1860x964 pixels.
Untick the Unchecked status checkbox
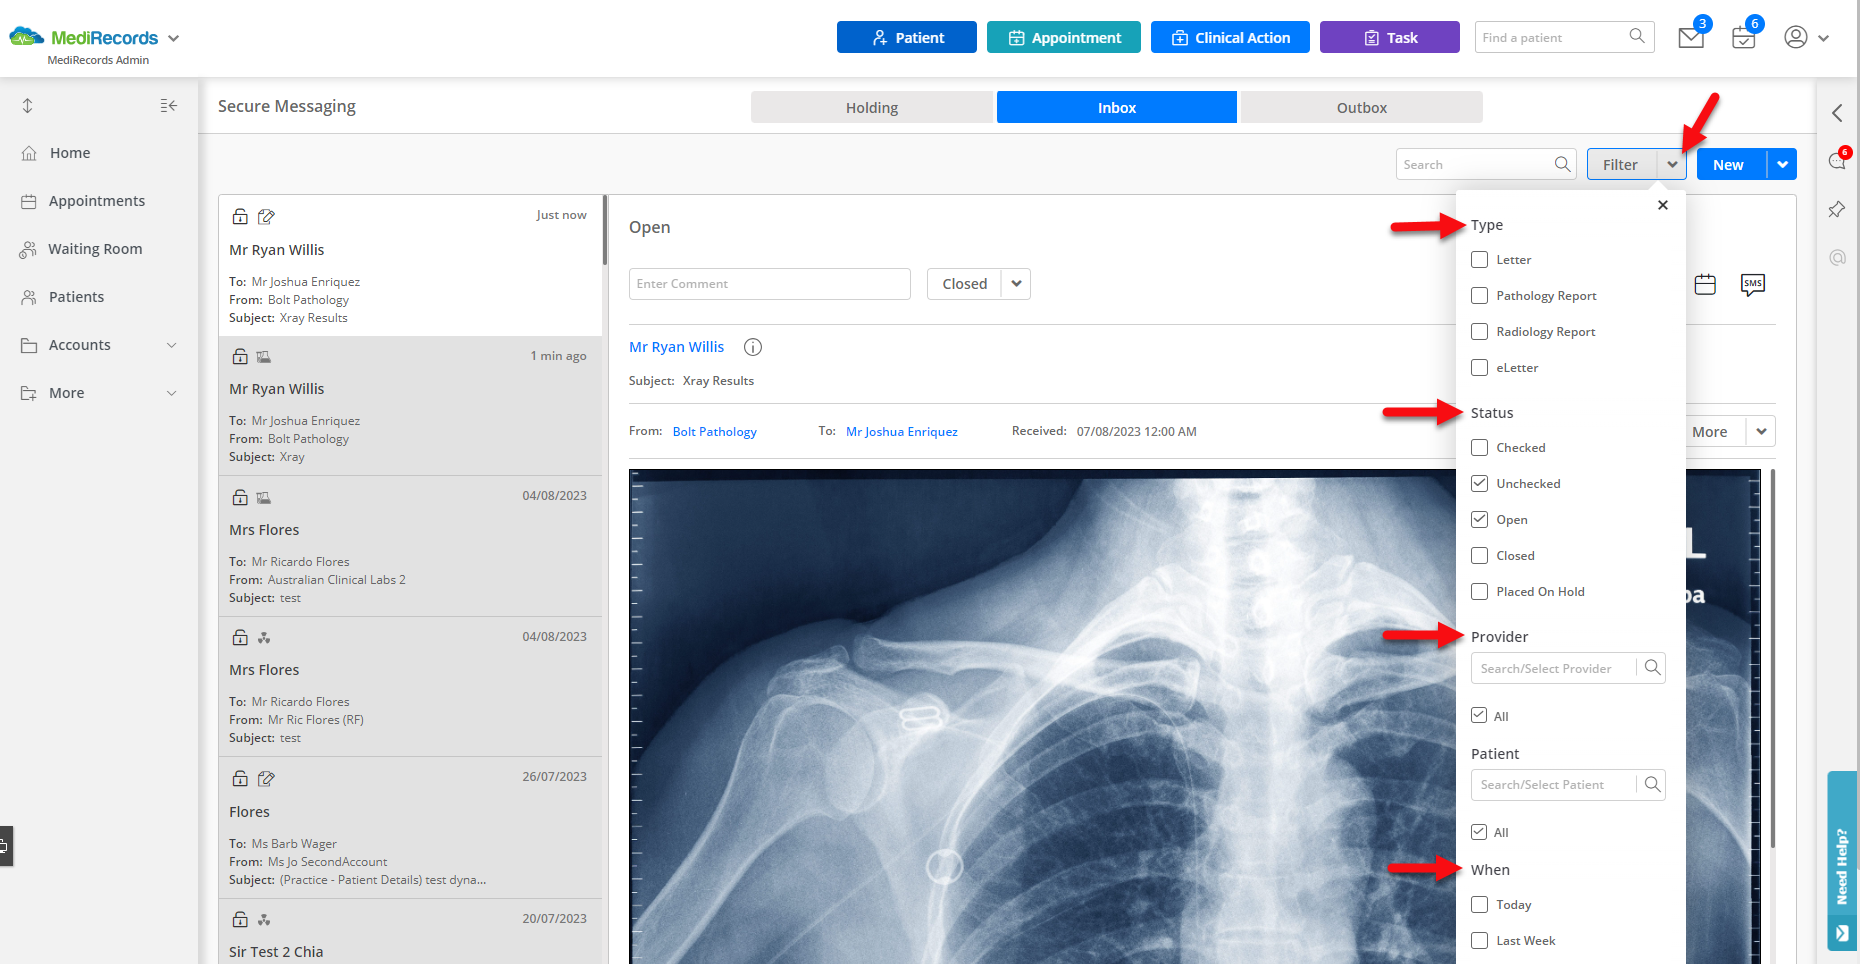pyautogui.click(x=1480, y=483)
